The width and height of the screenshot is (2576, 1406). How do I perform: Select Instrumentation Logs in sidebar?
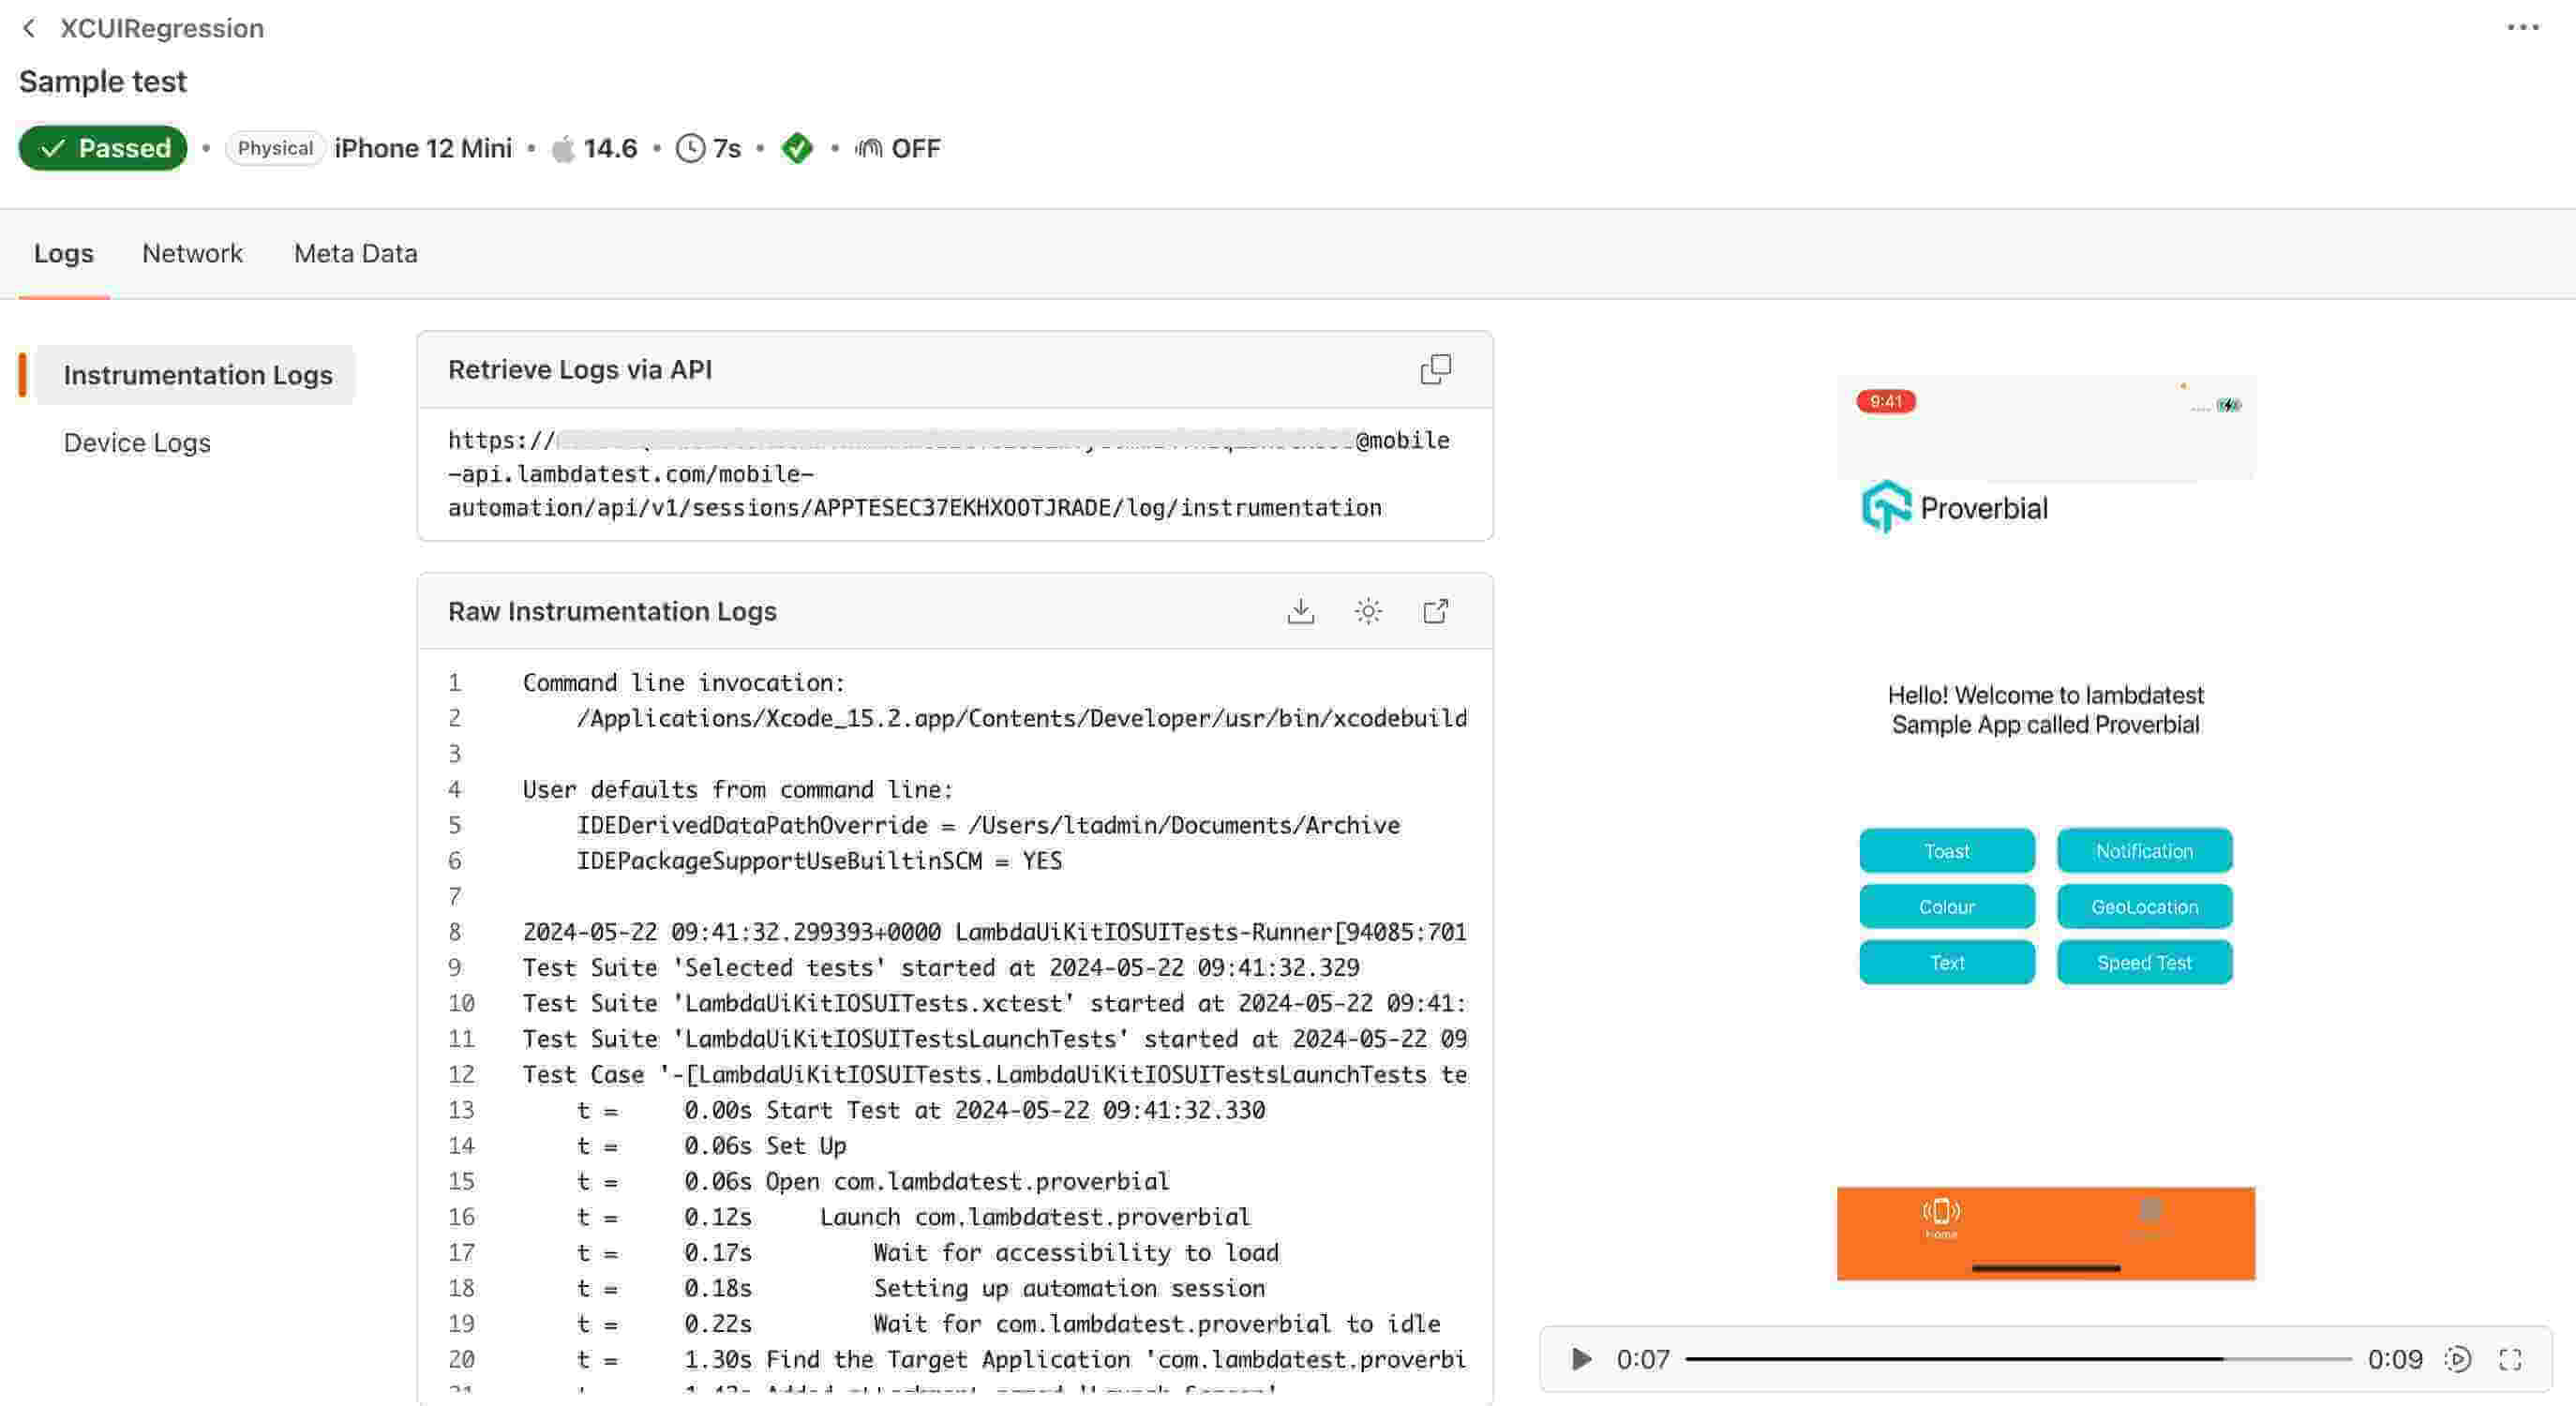coord(197,375)
